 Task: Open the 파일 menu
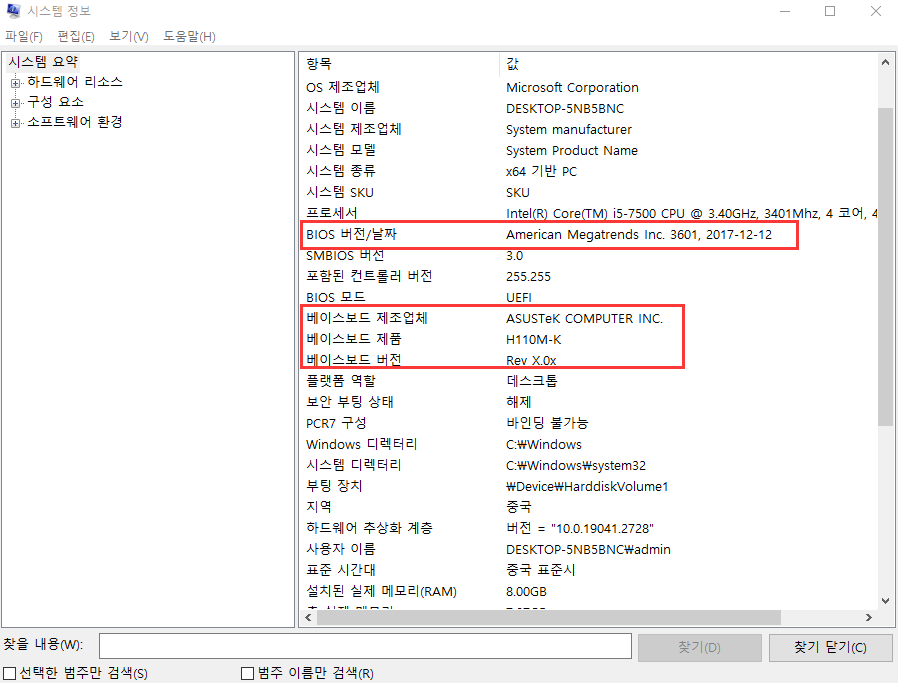[24, 35]
